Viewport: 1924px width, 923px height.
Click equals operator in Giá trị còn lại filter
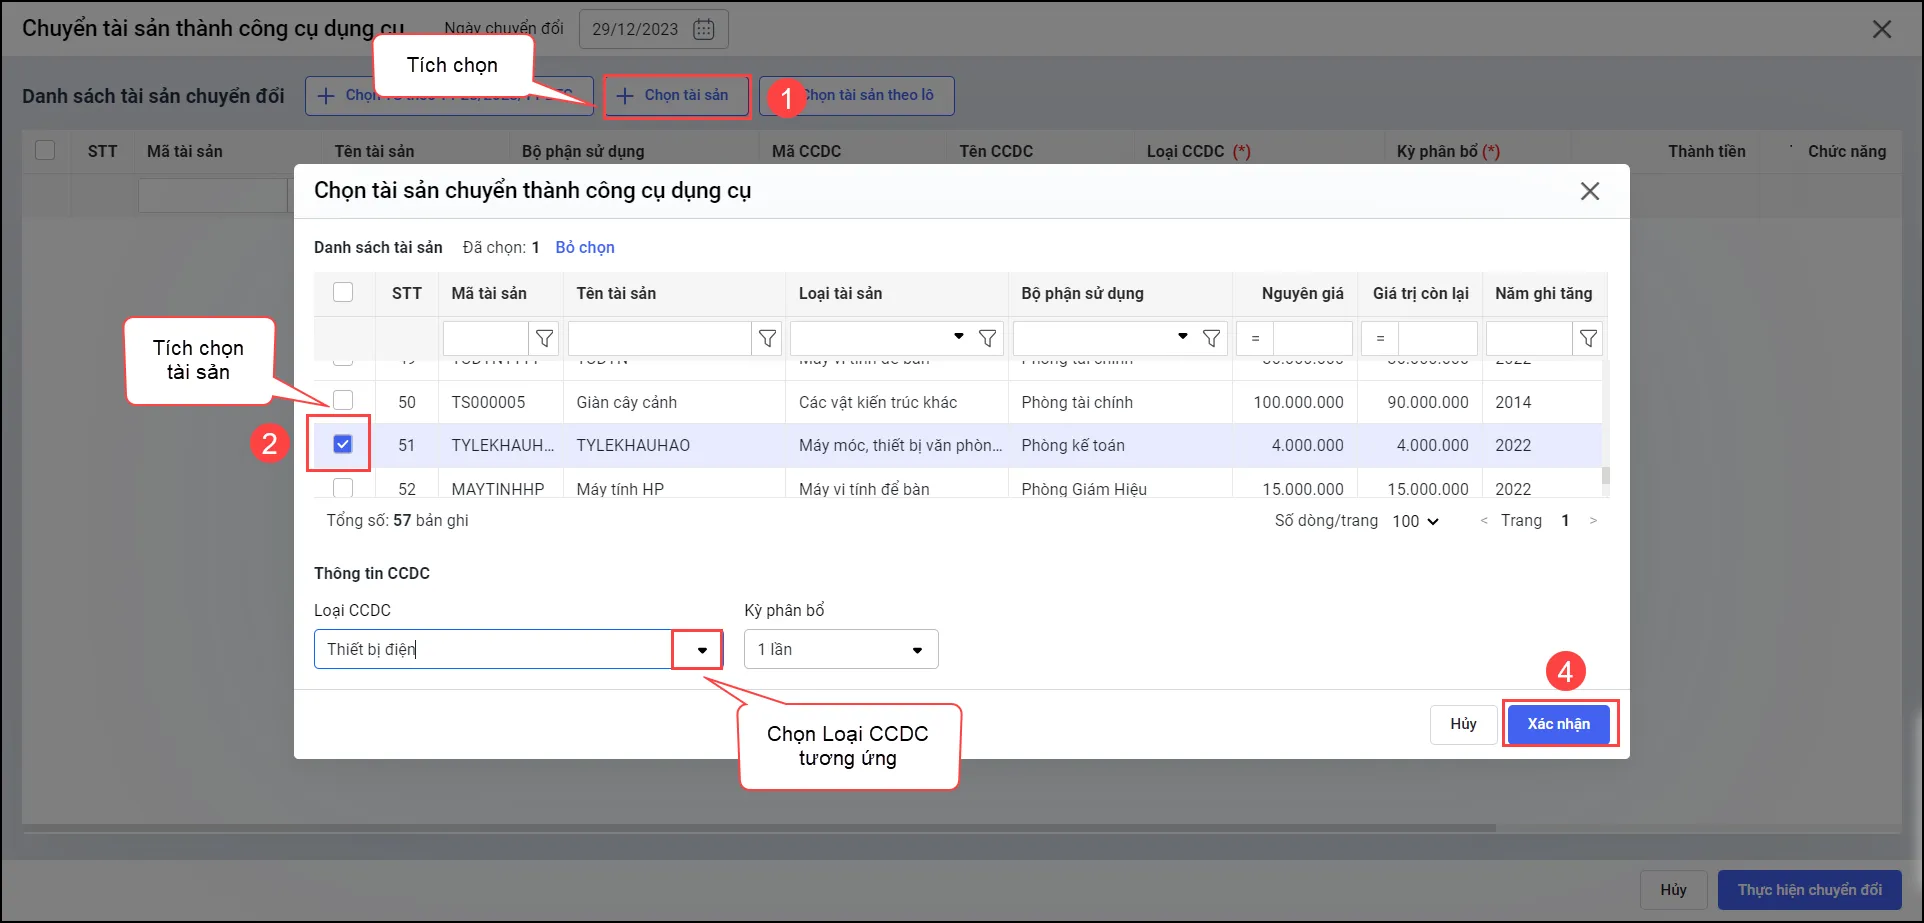[x=1380, y=339]
